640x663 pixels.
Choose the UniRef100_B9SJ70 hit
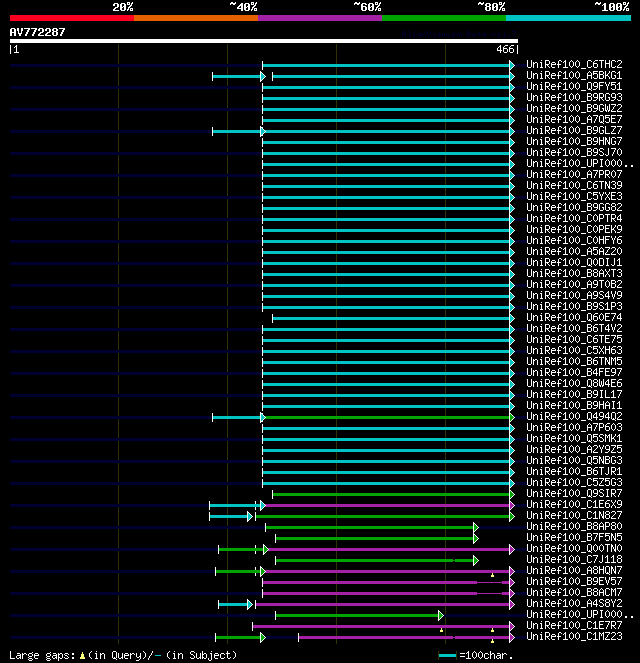point(574,152)
